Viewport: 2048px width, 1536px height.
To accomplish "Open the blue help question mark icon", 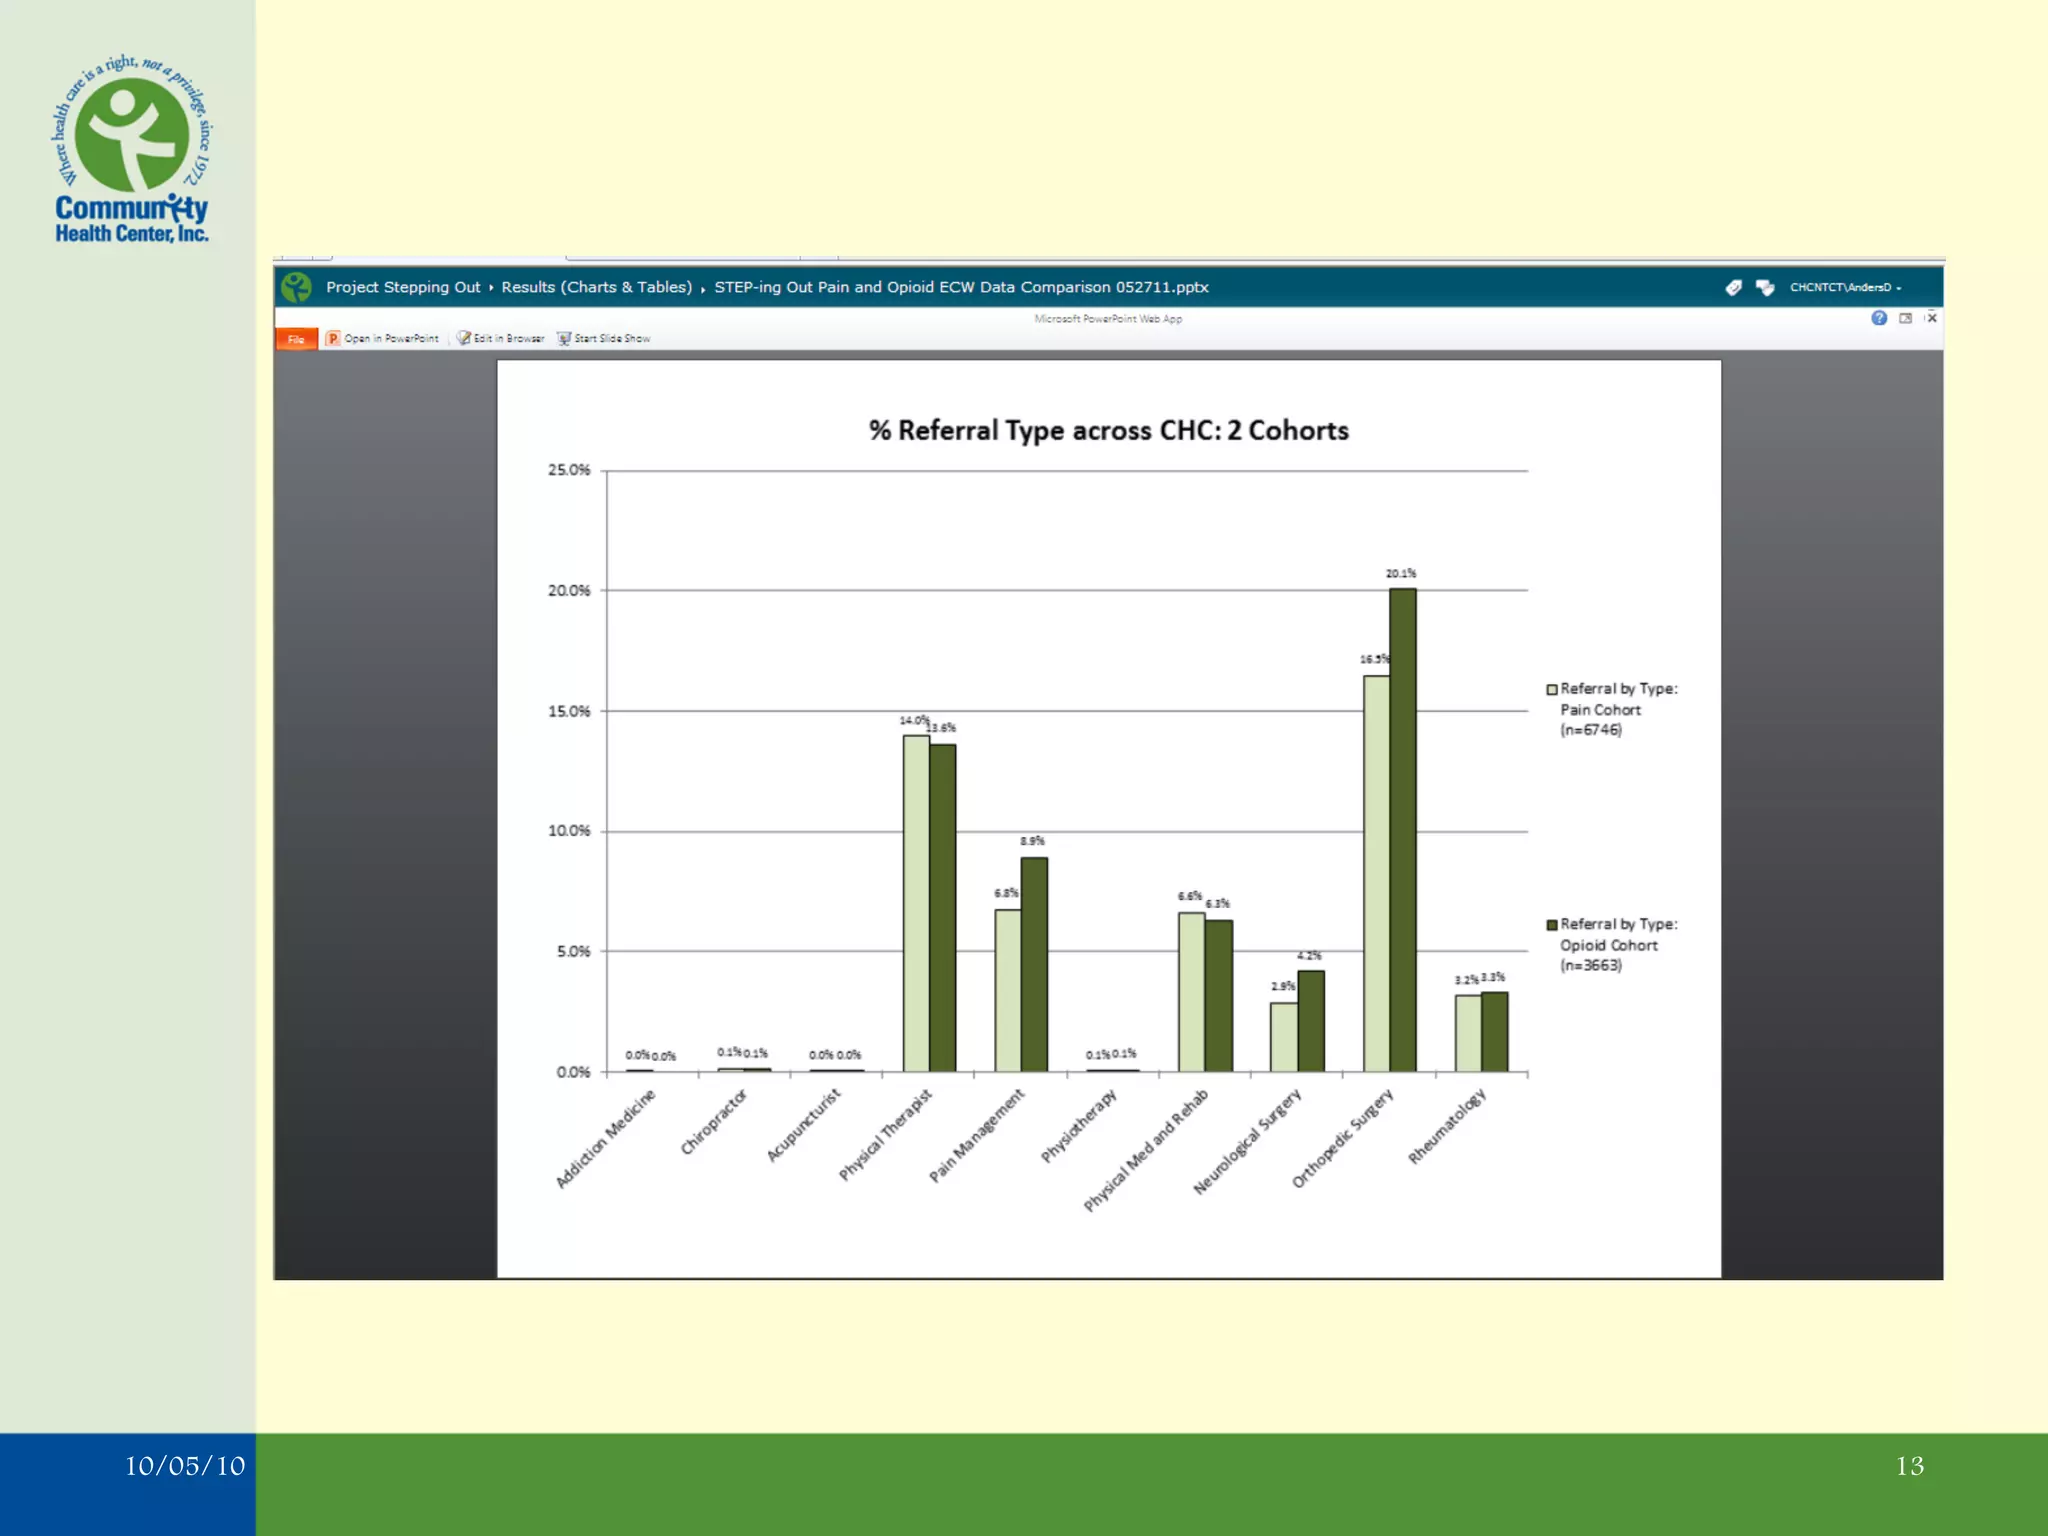I will coord(1879,318).
